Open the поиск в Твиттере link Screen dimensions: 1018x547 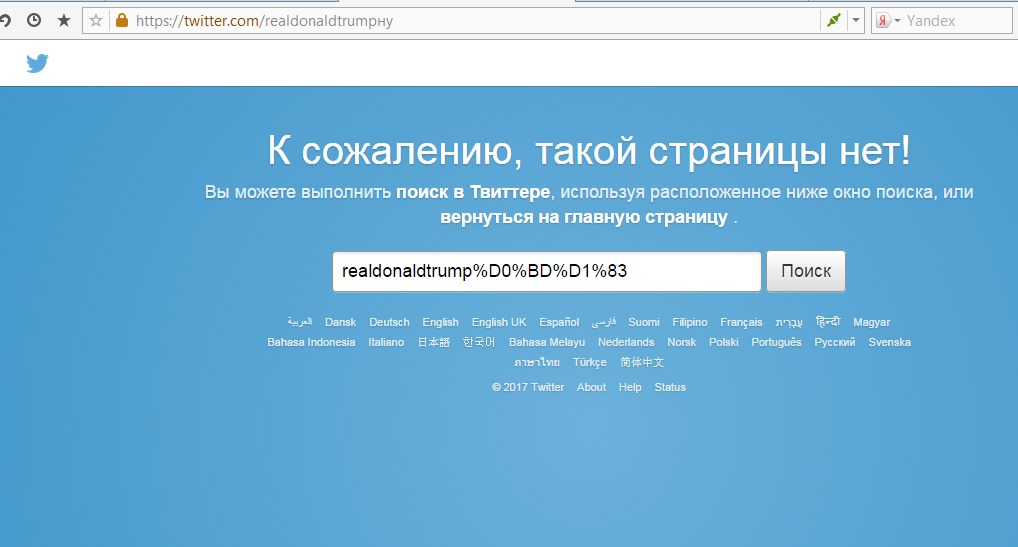coord(473,192)
